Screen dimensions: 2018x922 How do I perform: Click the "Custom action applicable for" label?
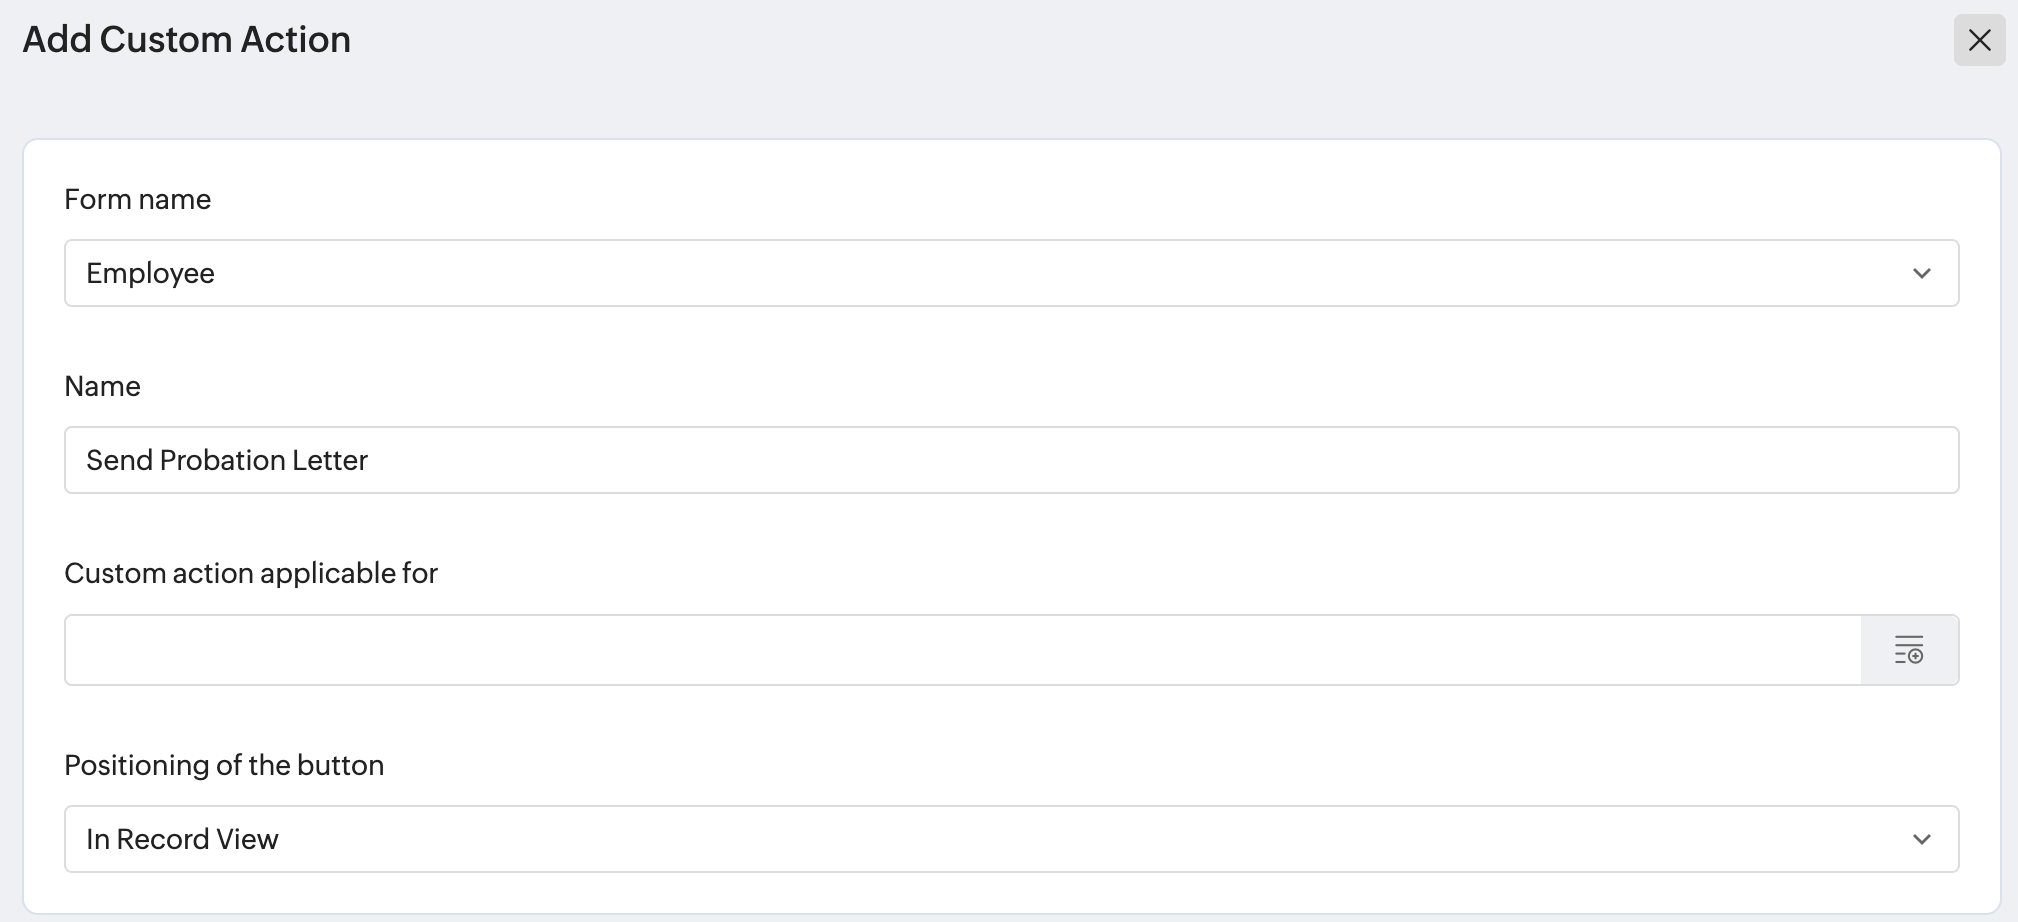(x=251, y=573)
